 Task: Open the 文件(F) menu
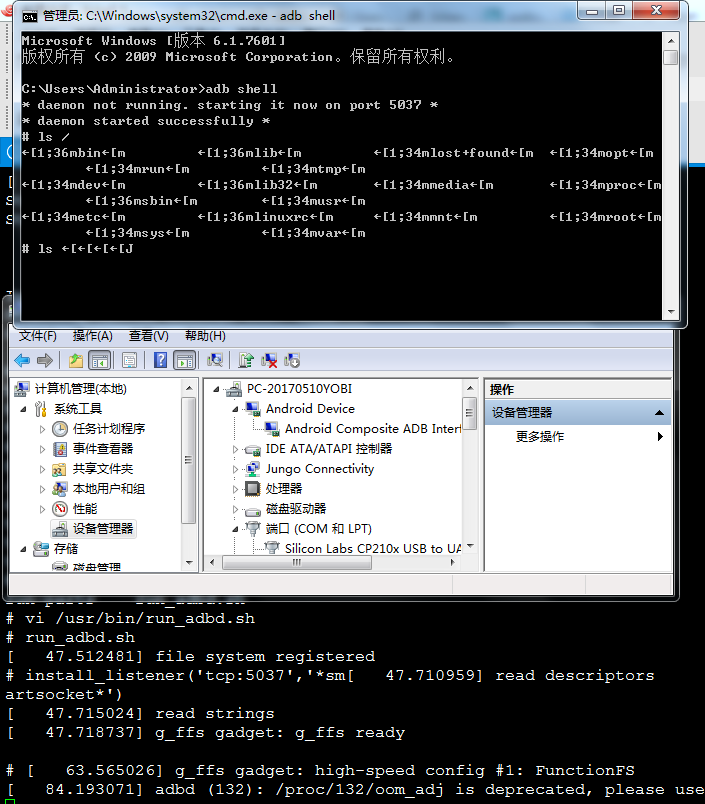pyautogui.click(x=38, y=336)
